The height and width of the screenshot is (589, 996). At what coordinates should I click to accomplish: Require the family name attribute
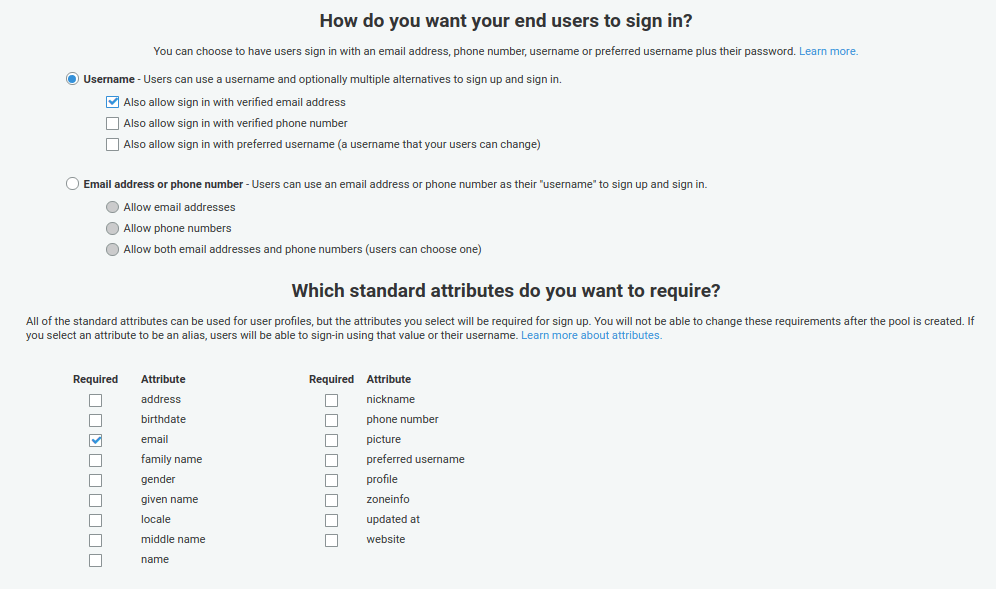(95, 460)
